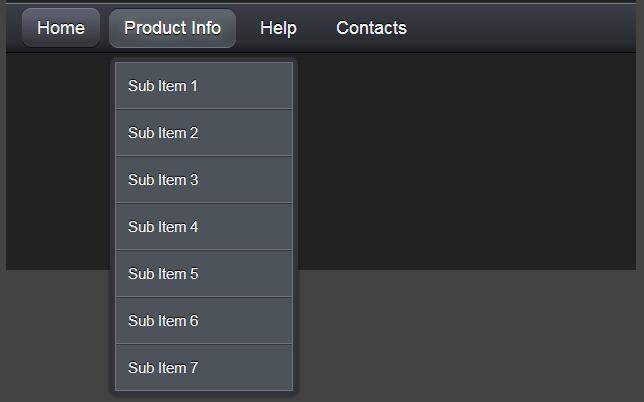Toggle the highlighted Product Info tab
Viewport: 644px width, 402px height.
click(172, 28)
